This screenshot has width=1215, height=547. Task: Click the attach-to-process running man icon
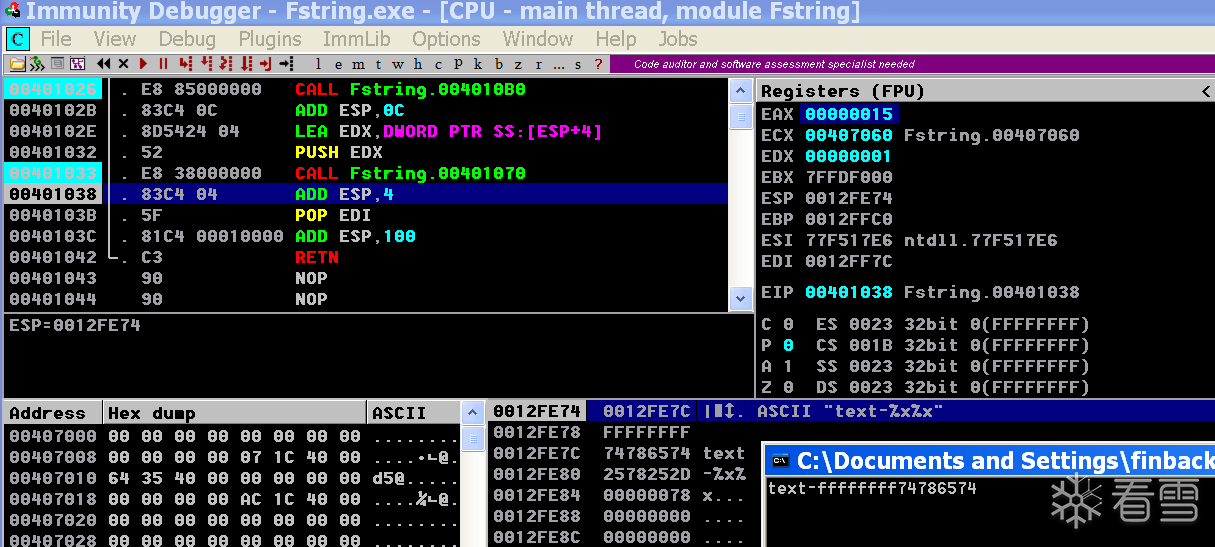37,64
